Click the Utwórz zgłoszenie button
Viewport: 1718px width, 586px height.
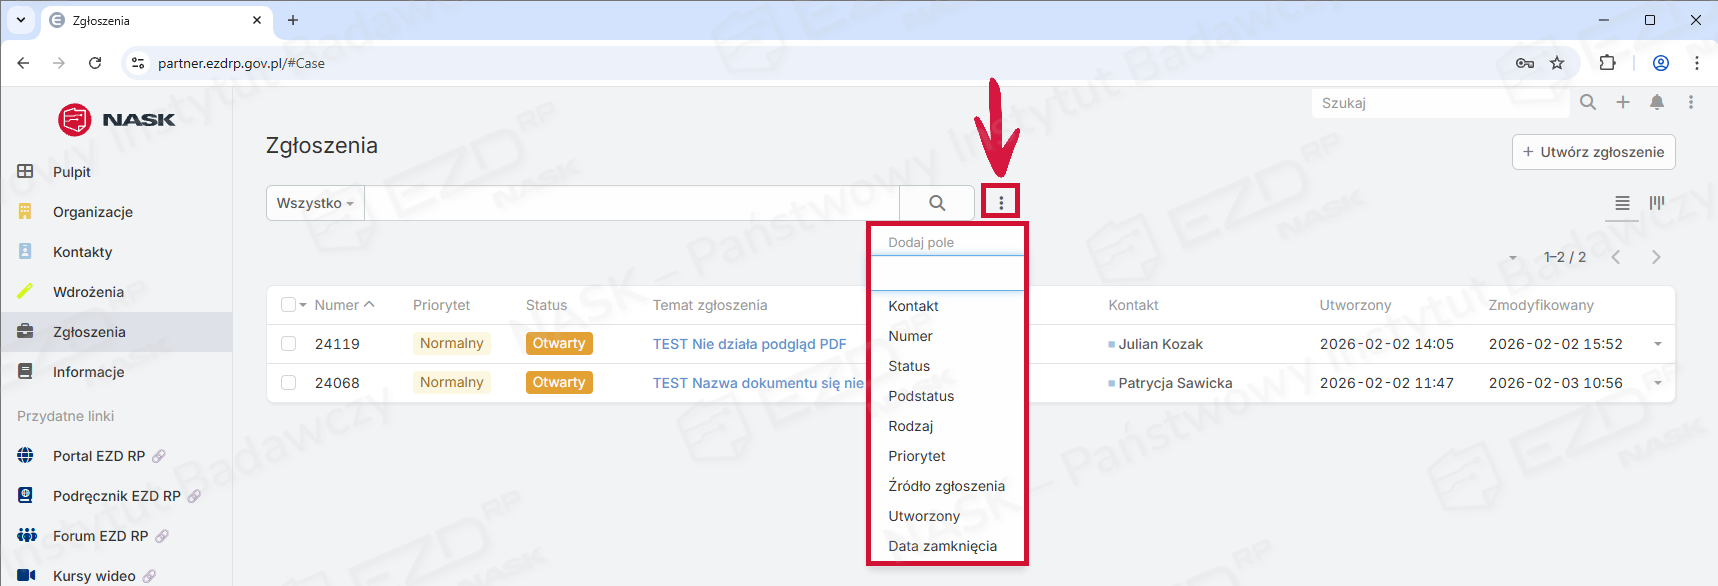point(1593,152)
